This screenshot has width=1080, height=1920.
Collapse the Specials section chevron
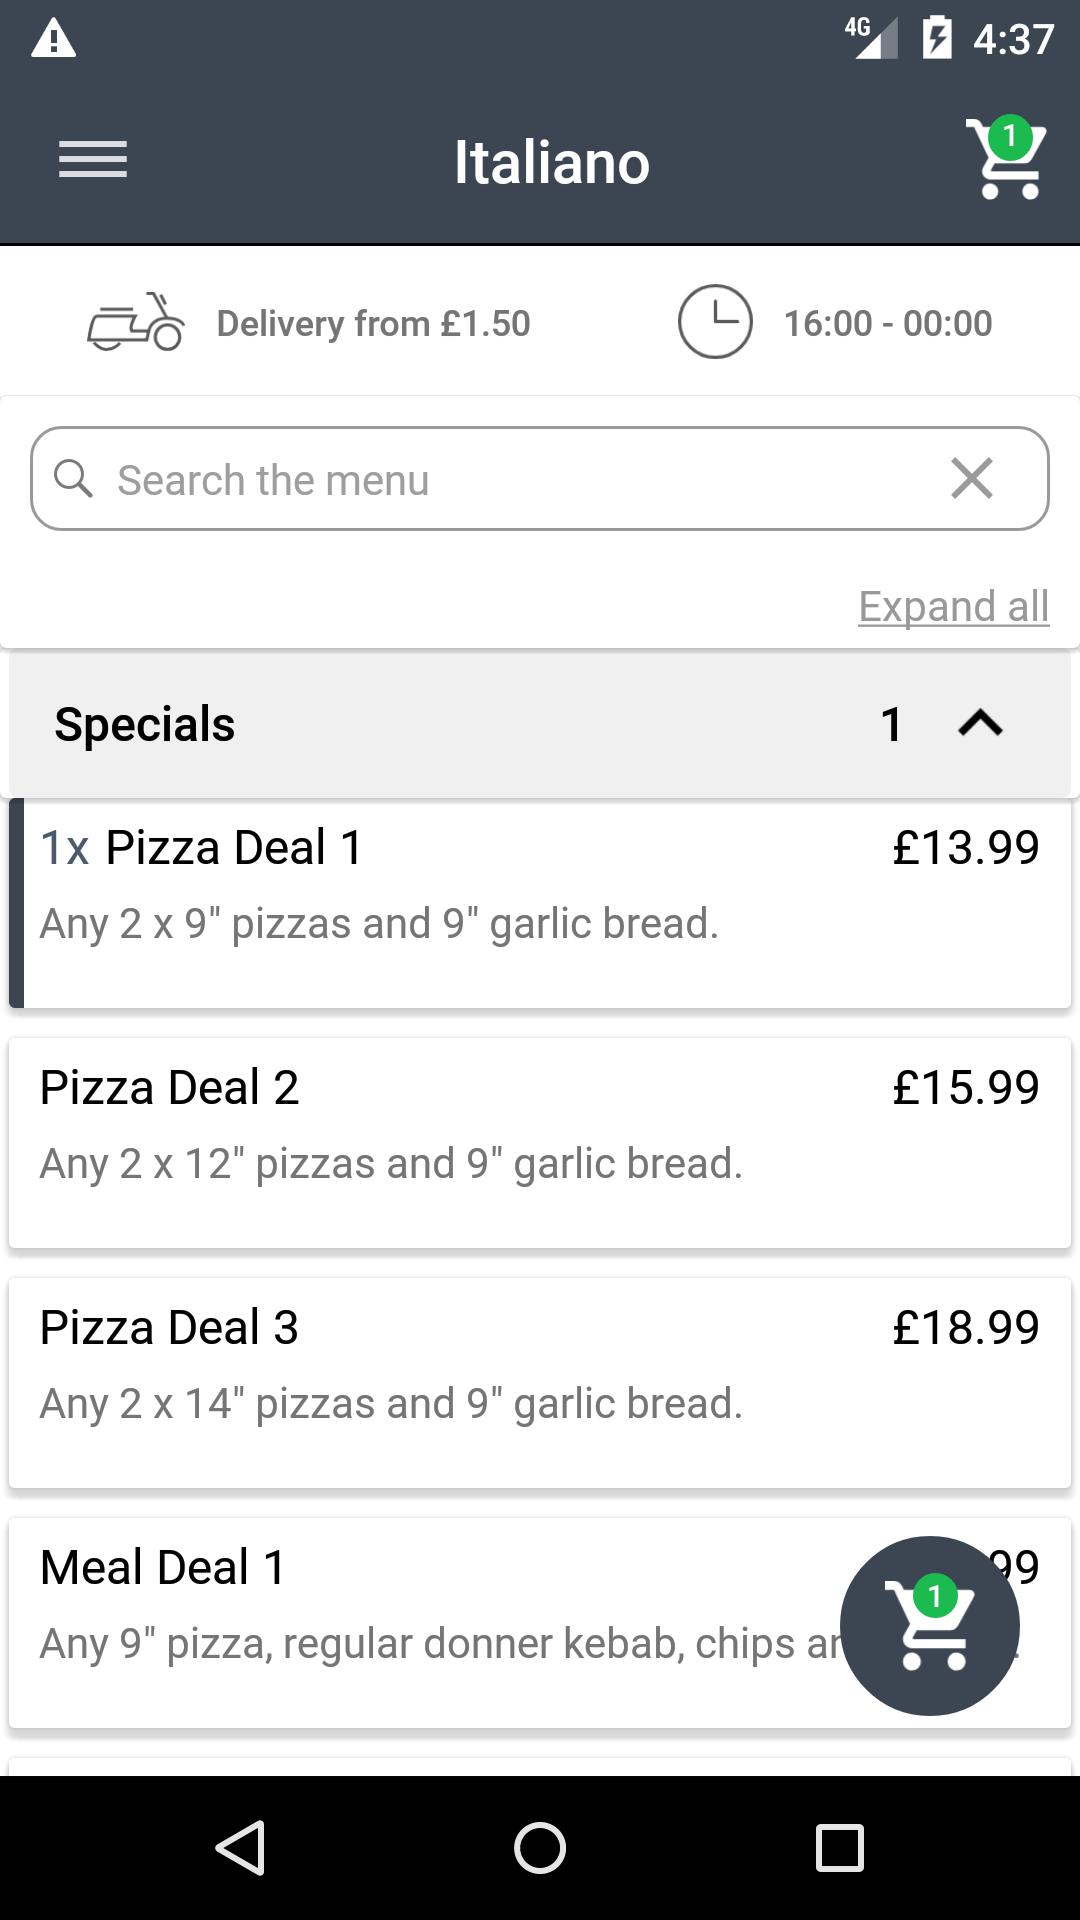pyautogui.click(x=980, y=723)
